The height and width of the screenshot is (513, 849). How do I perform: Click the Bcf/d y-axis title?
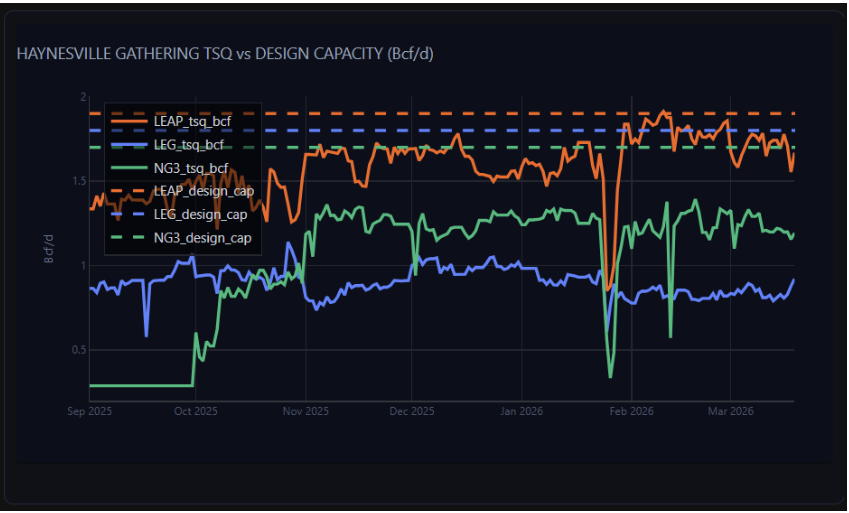click(48, 249)
